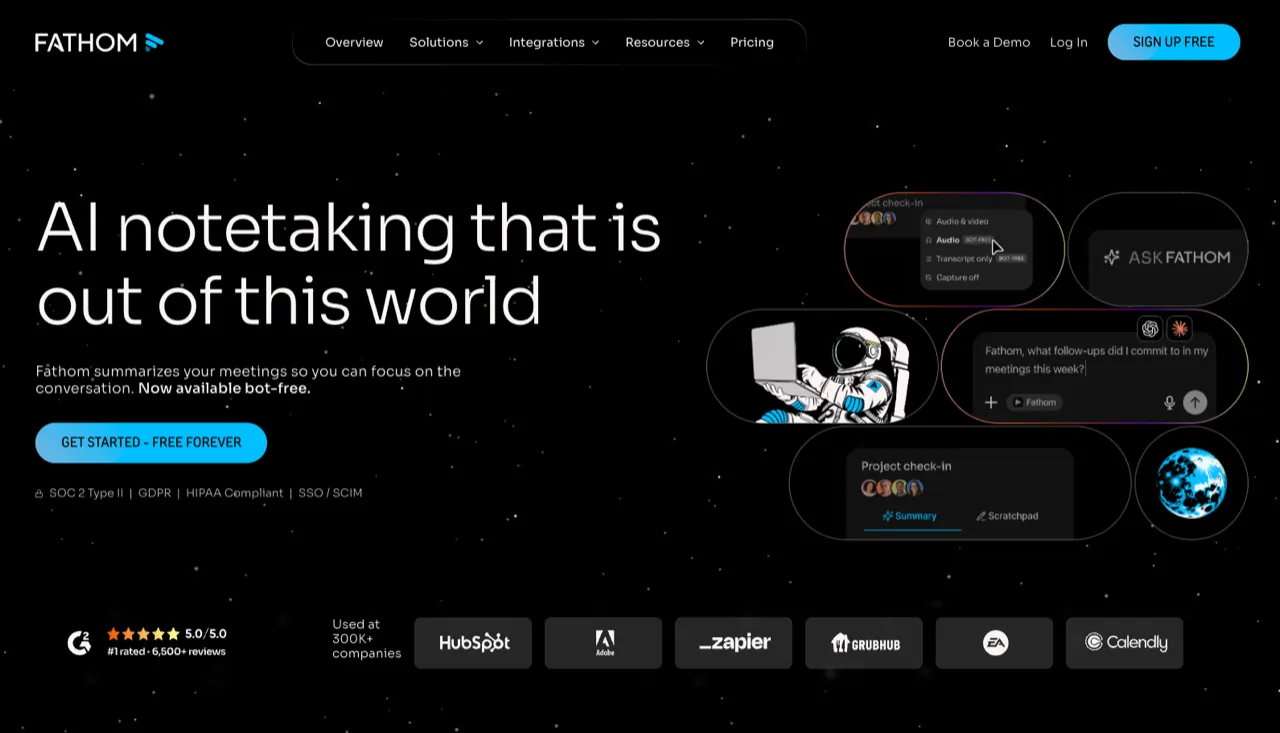Image resolution: width=1280 pixels, height=733 pixels.
Task: Click the Project check-in title above Summary
Action: click(x=906, y=466)
